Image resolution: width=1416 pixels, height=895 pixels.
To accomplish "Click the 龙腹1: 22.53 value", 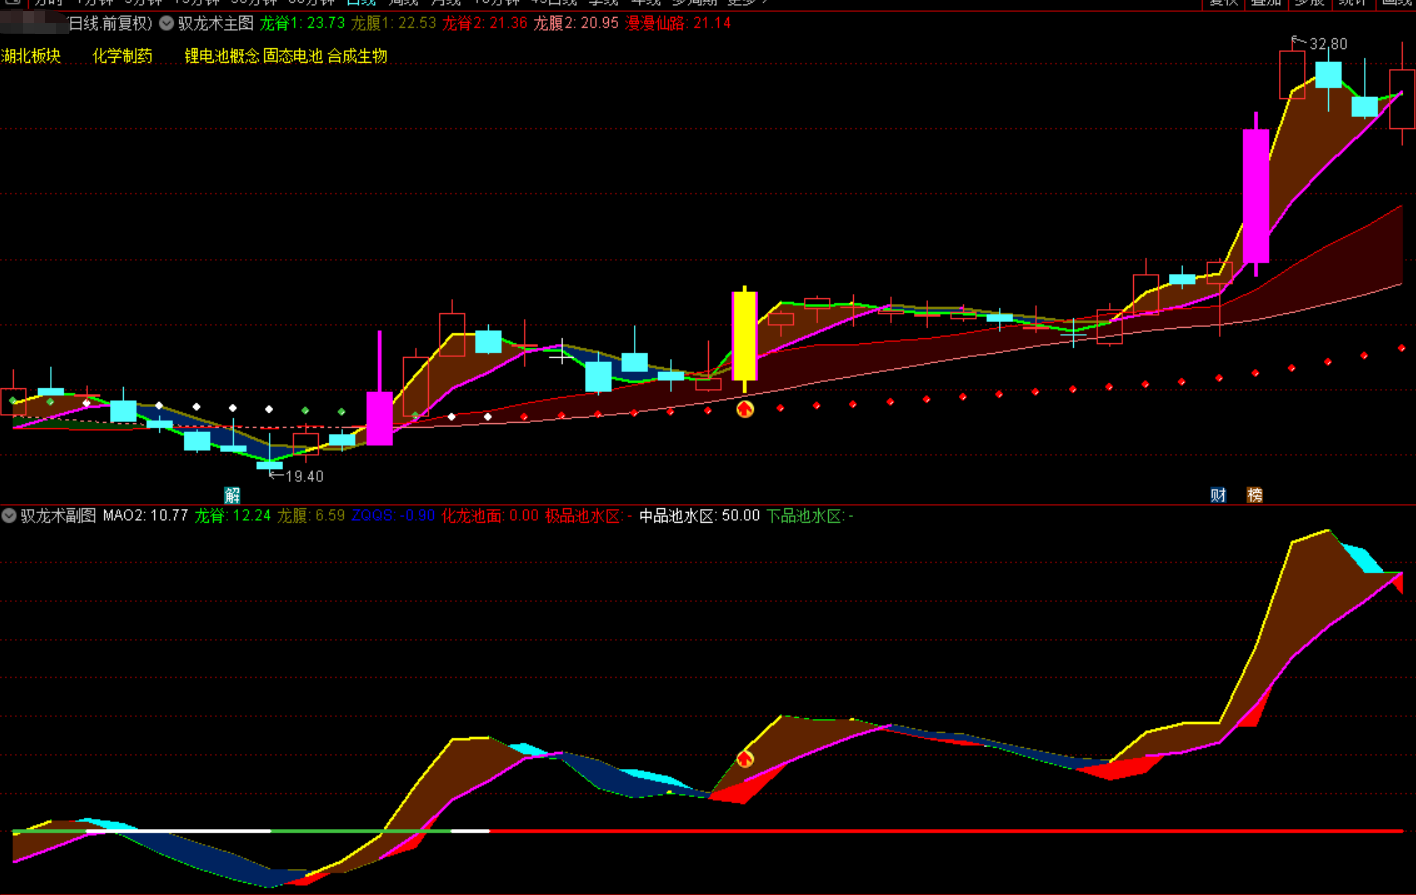I will [394, 23].
